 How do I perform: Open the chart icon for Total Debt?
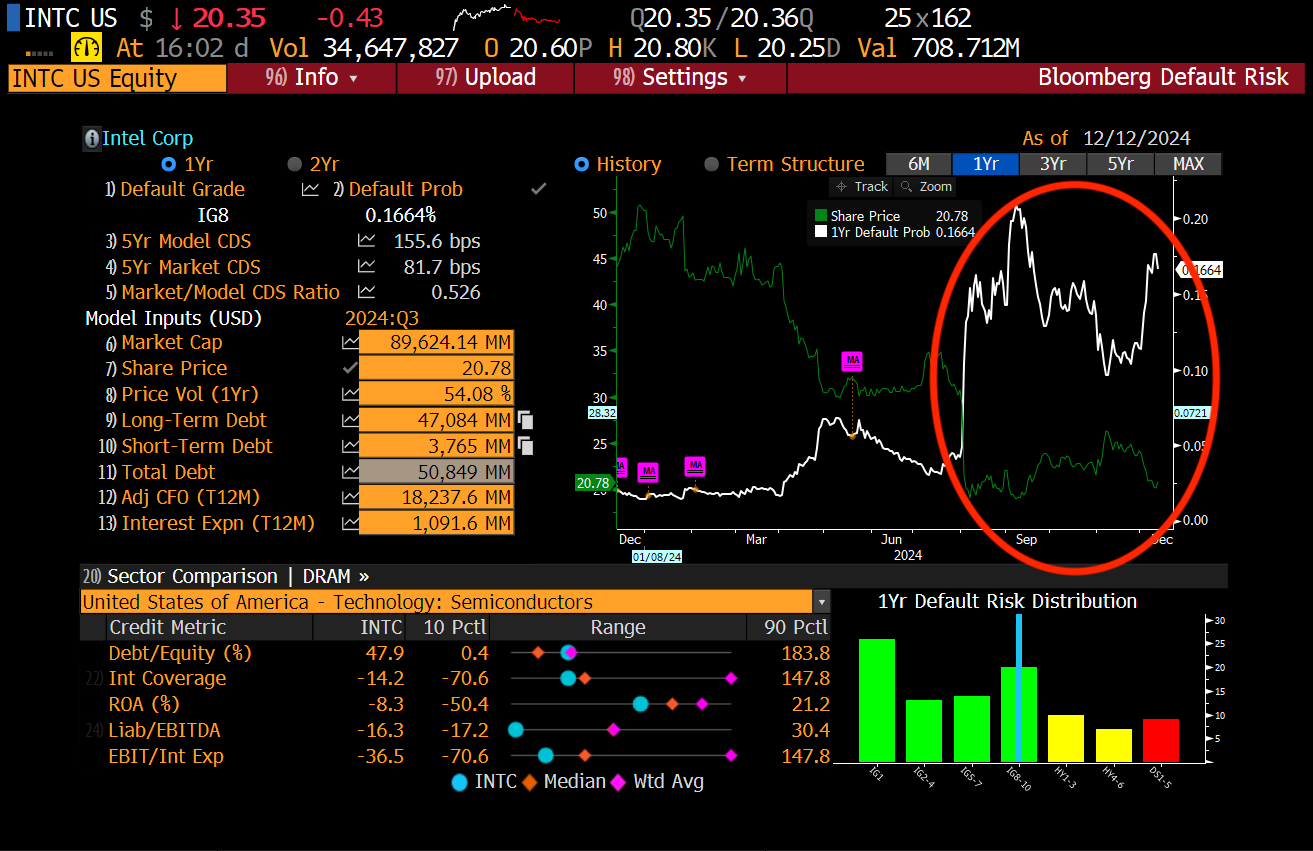point(350,472)
